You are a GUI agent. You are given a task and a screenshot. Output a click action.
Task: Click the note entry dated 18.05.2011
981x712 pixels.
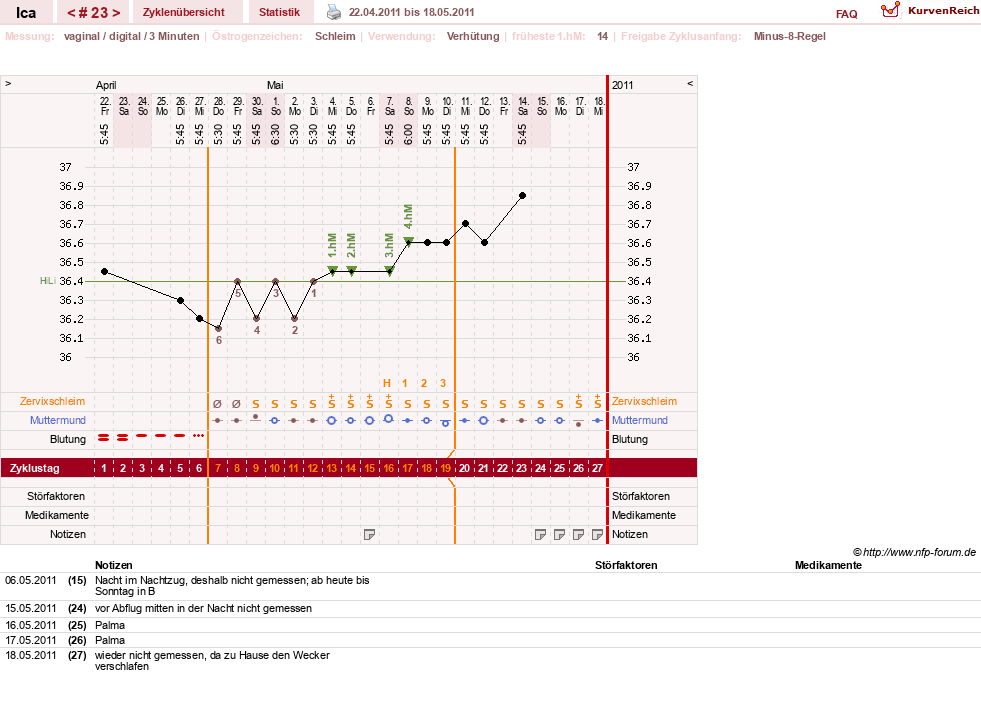pyautogui.click(x=212, y=661)
